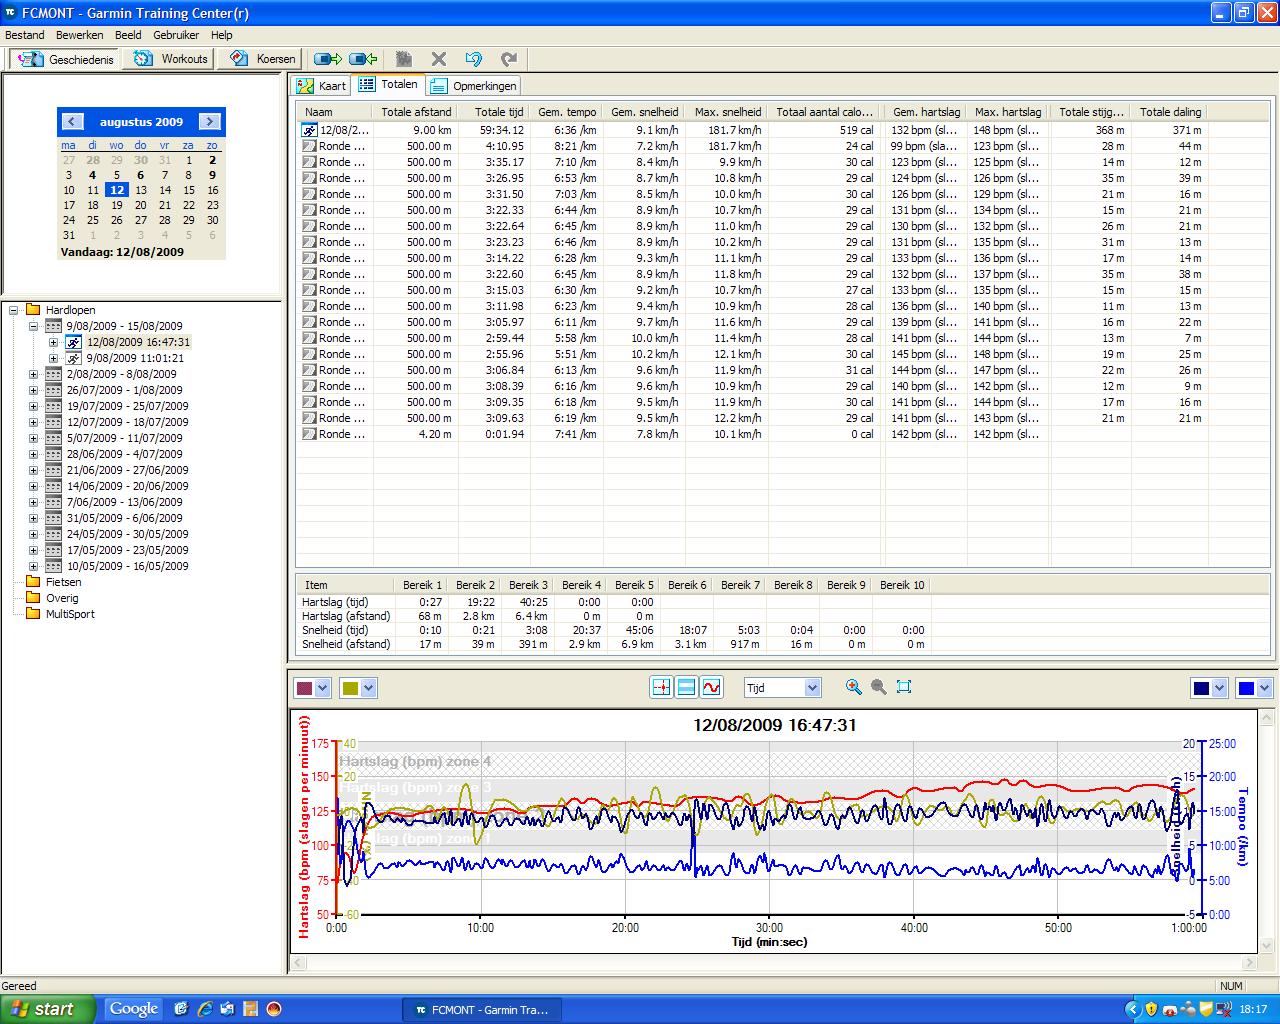Click the maroon color swatch
The height and width of the screenshot is (1024, 1280).
[306, 688]
